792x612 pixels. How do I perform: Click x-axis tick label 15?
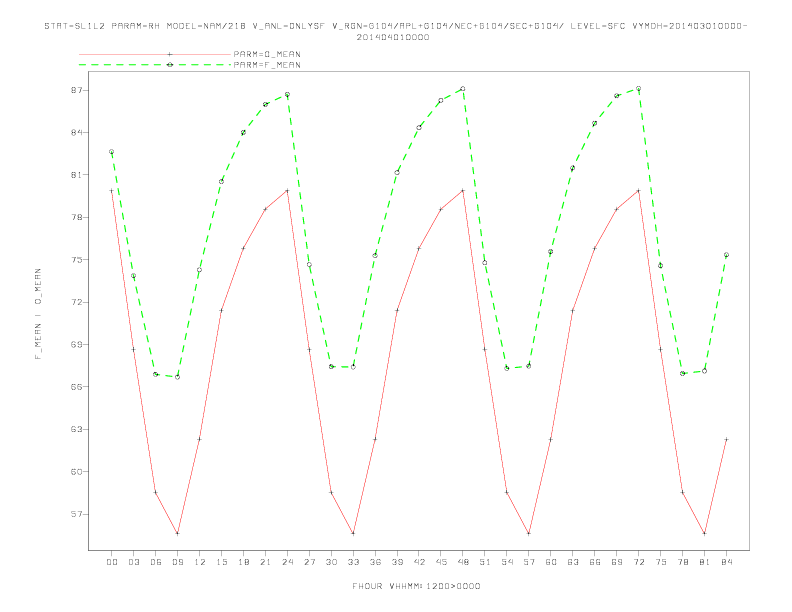coord(221,562)
